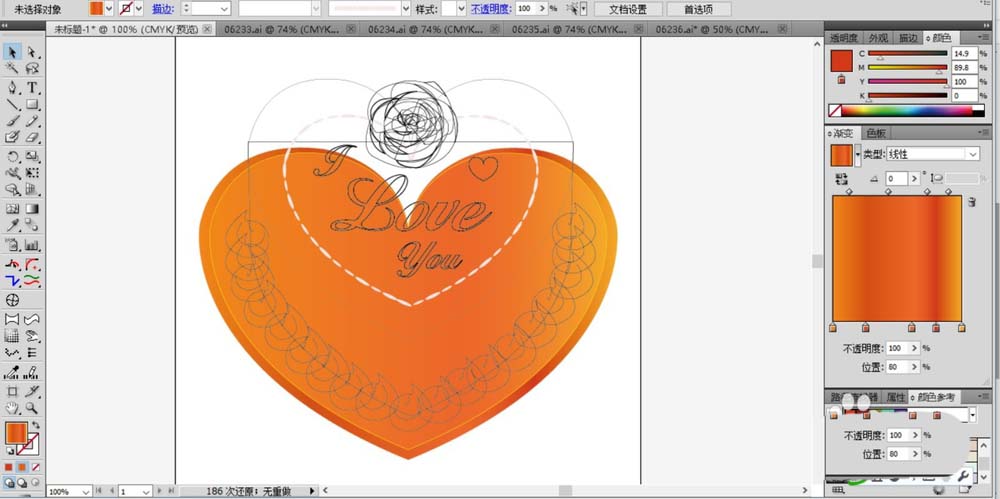This screenshot has width=1000, height=499.
Task: Select the Paintbrush tool
Action: click(x=12, y=121)
